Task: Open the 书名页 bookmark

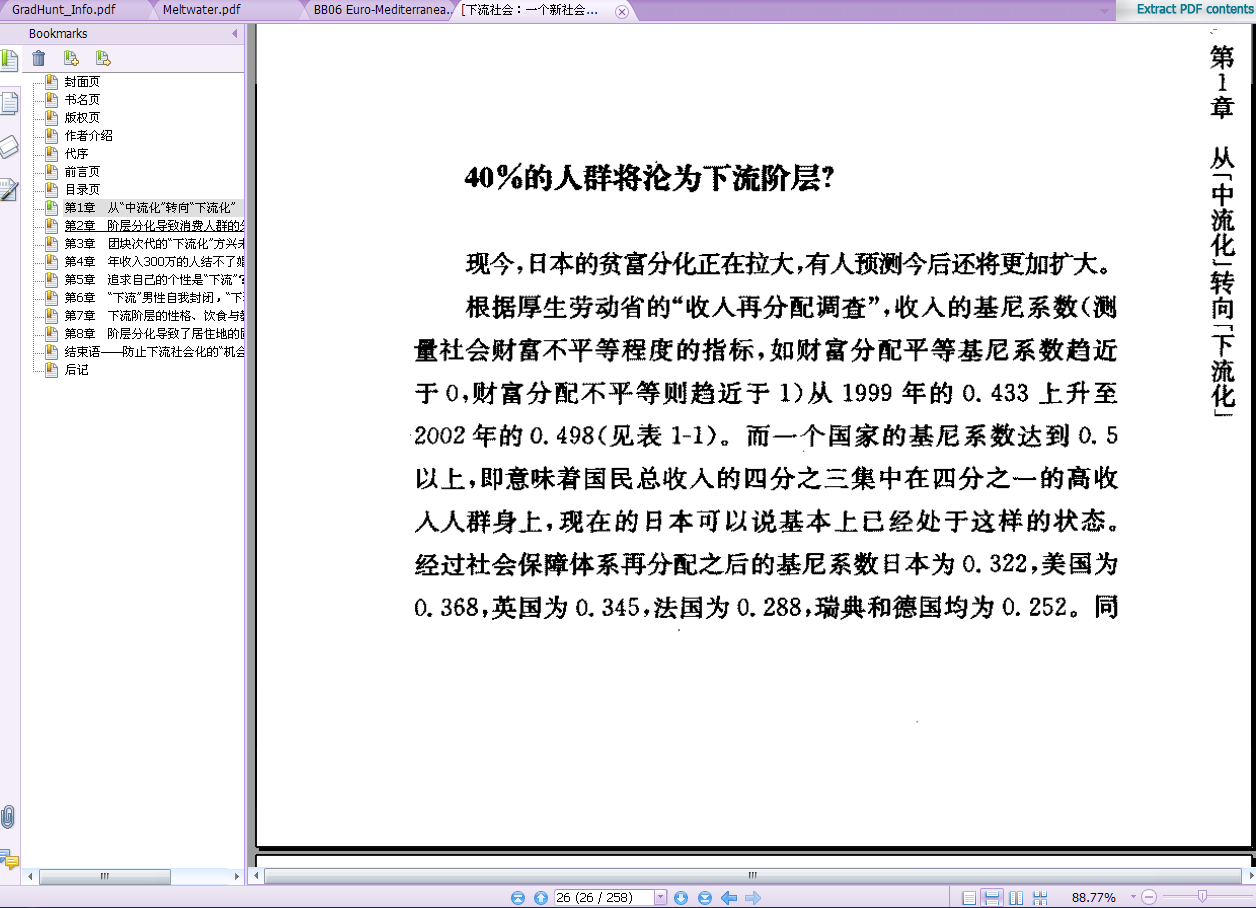Action: 82,100
